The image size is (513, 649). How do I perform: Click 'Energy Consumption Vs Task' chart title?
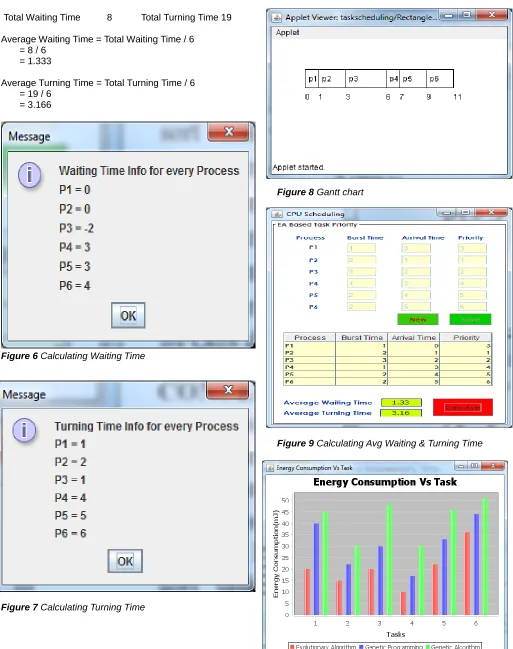click(x=385, y=482)
